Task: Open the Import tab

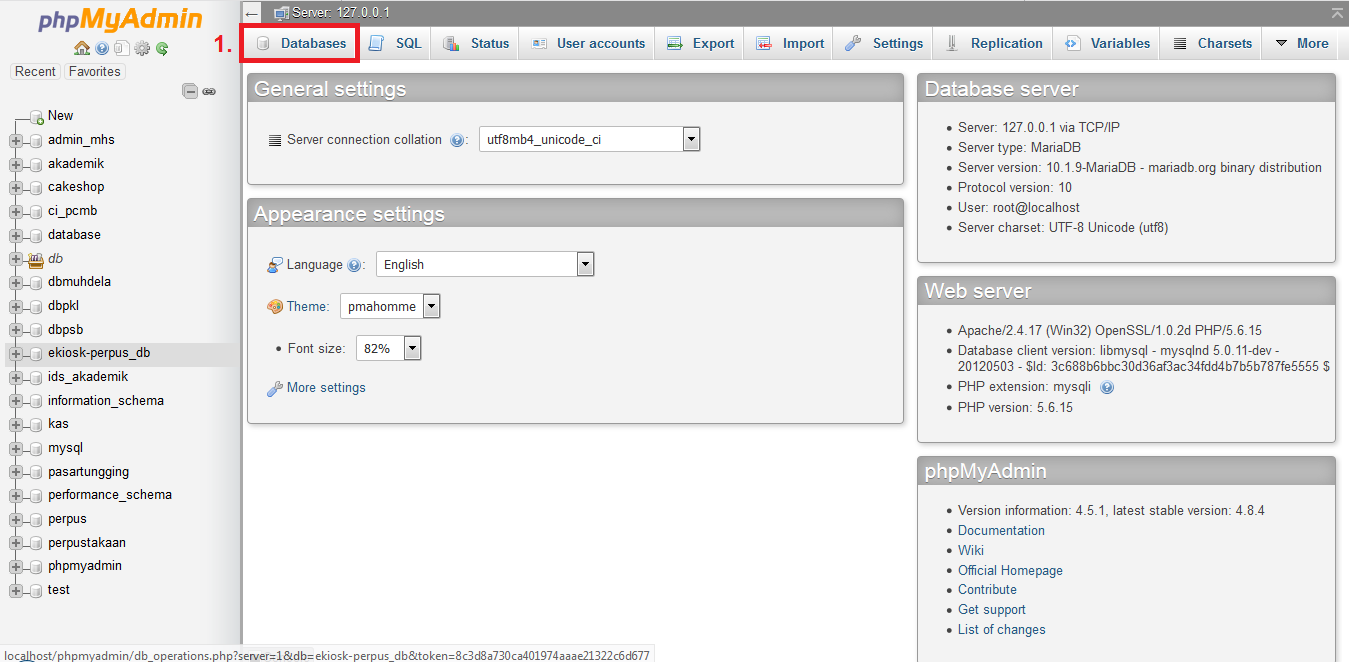Action: point(790,43)
